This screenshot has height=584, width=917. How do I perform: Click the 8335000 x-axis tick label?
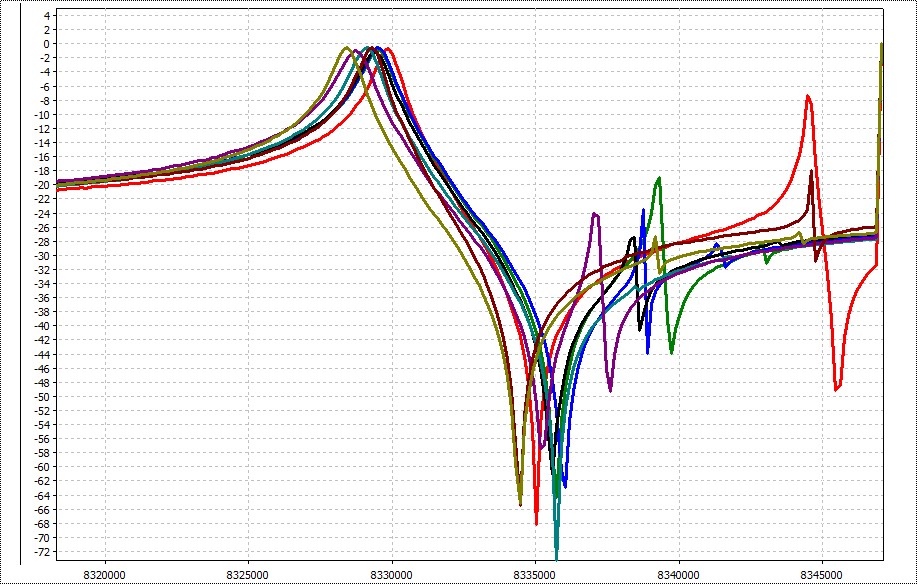tap(535, 575)
